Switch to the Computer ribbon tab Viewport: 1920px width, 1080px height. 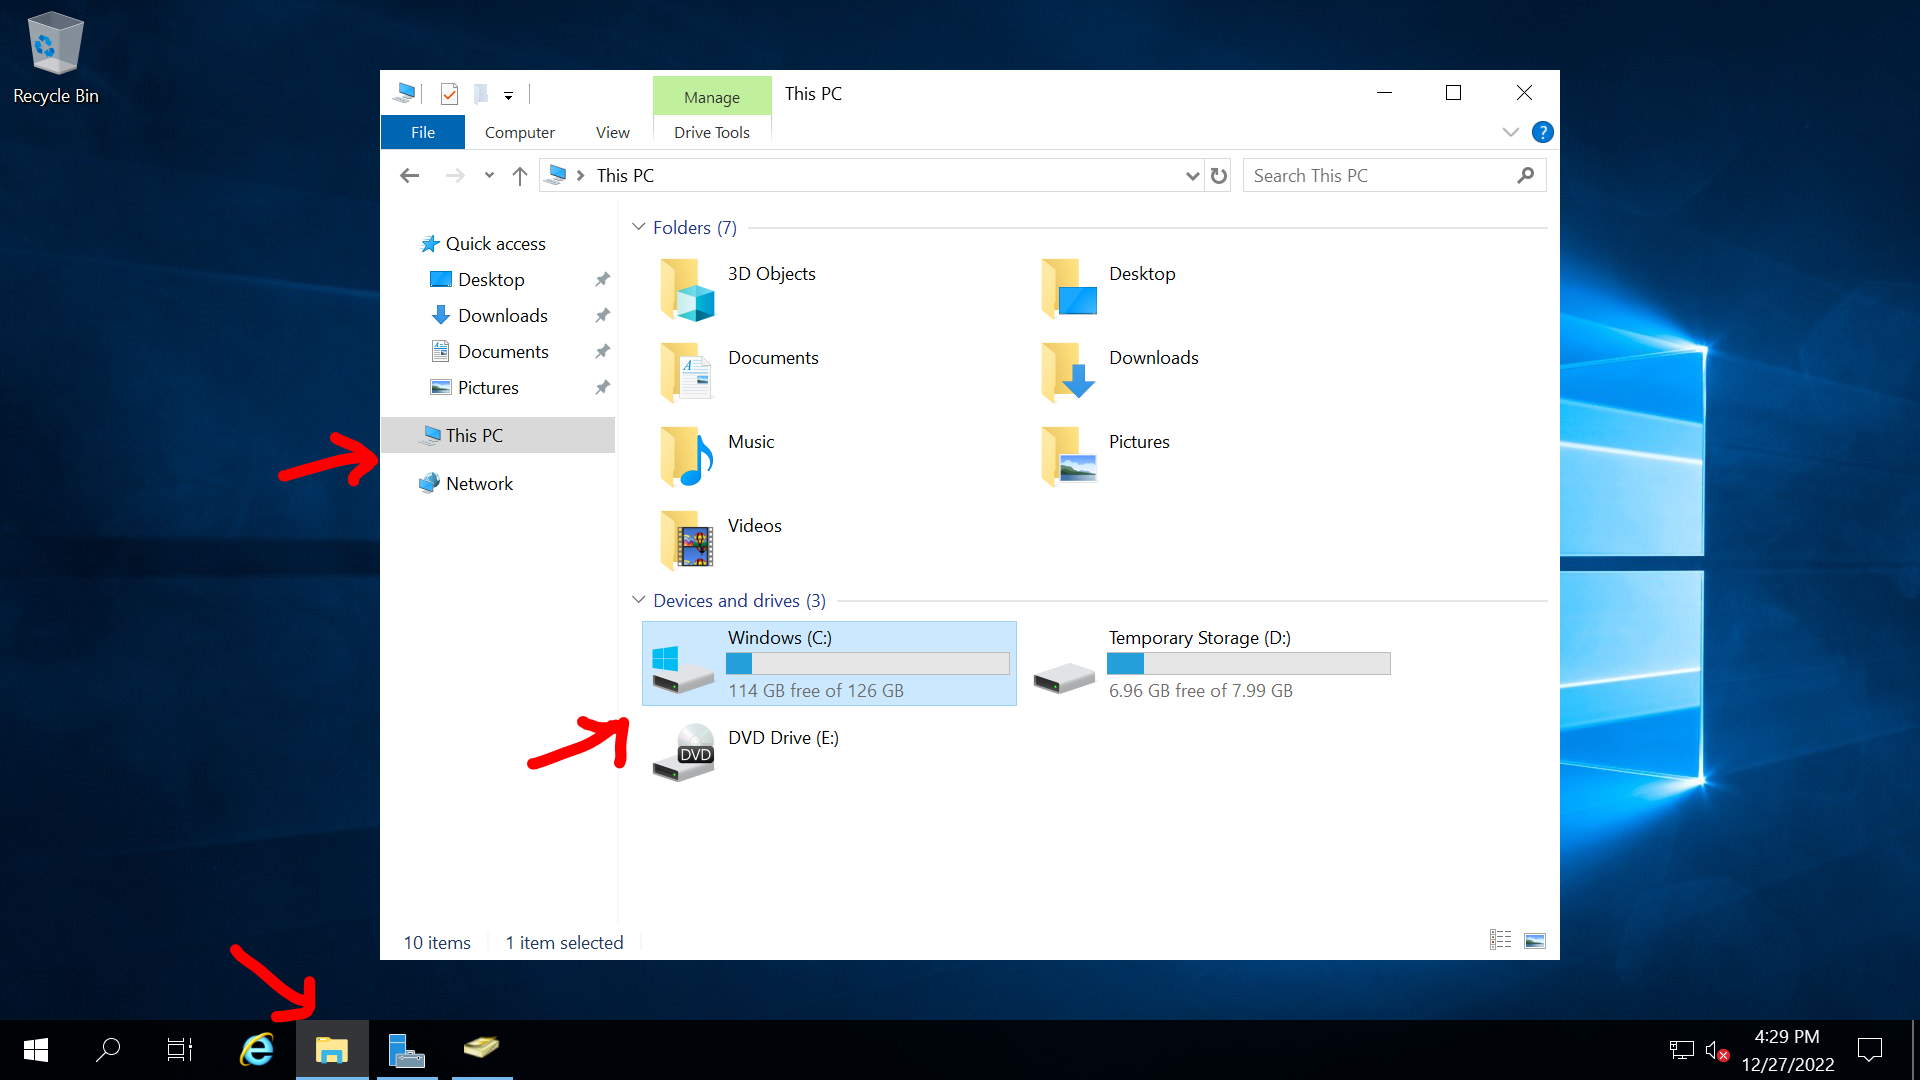tap(519, 132)
